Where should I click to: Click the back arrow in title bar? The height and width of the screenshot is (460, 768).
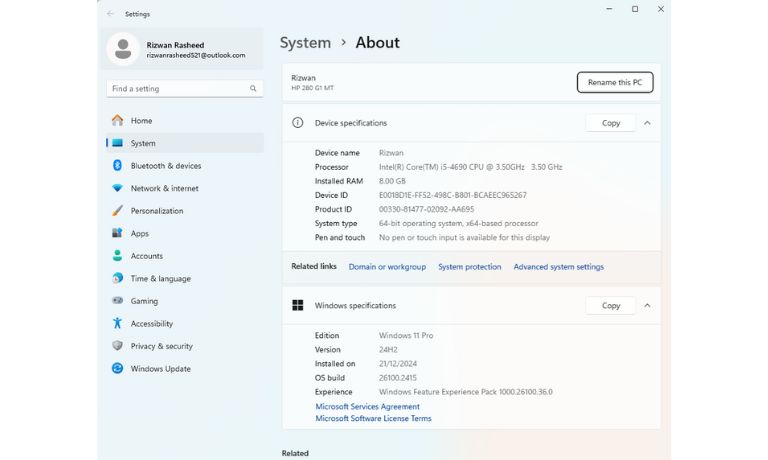[110, 14]
